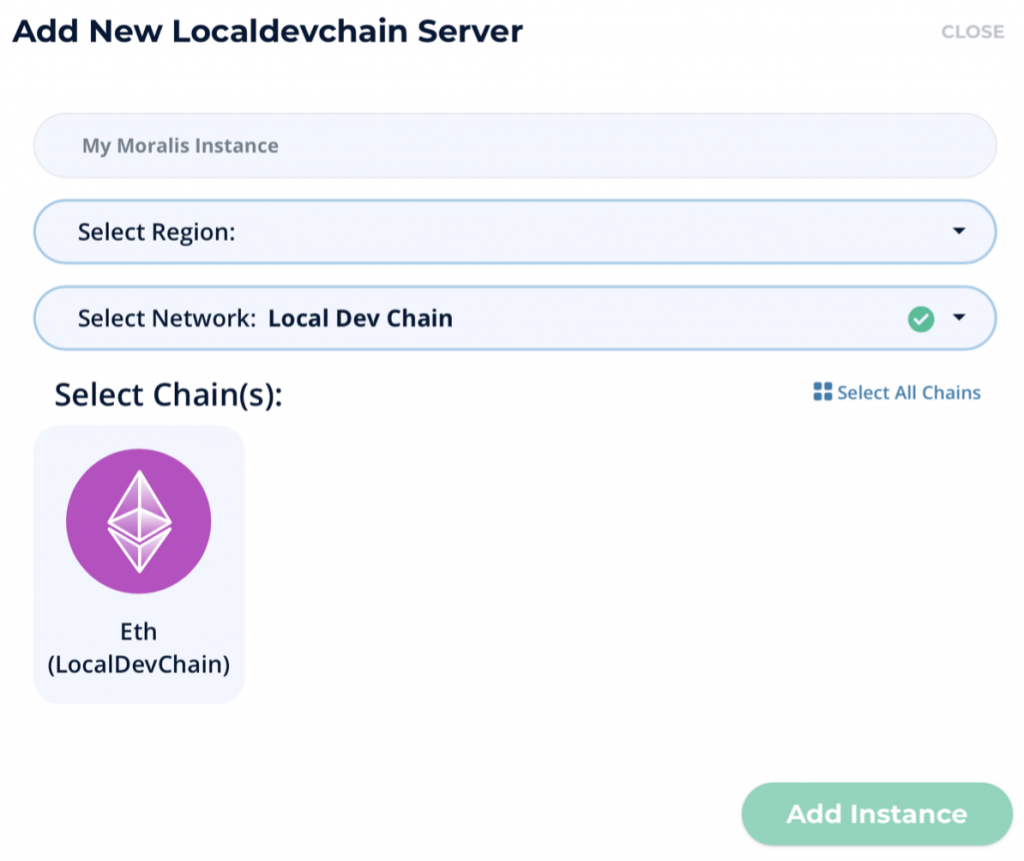
Task: Click the Add New Localdevchain Server title
Action: [268, 31]
